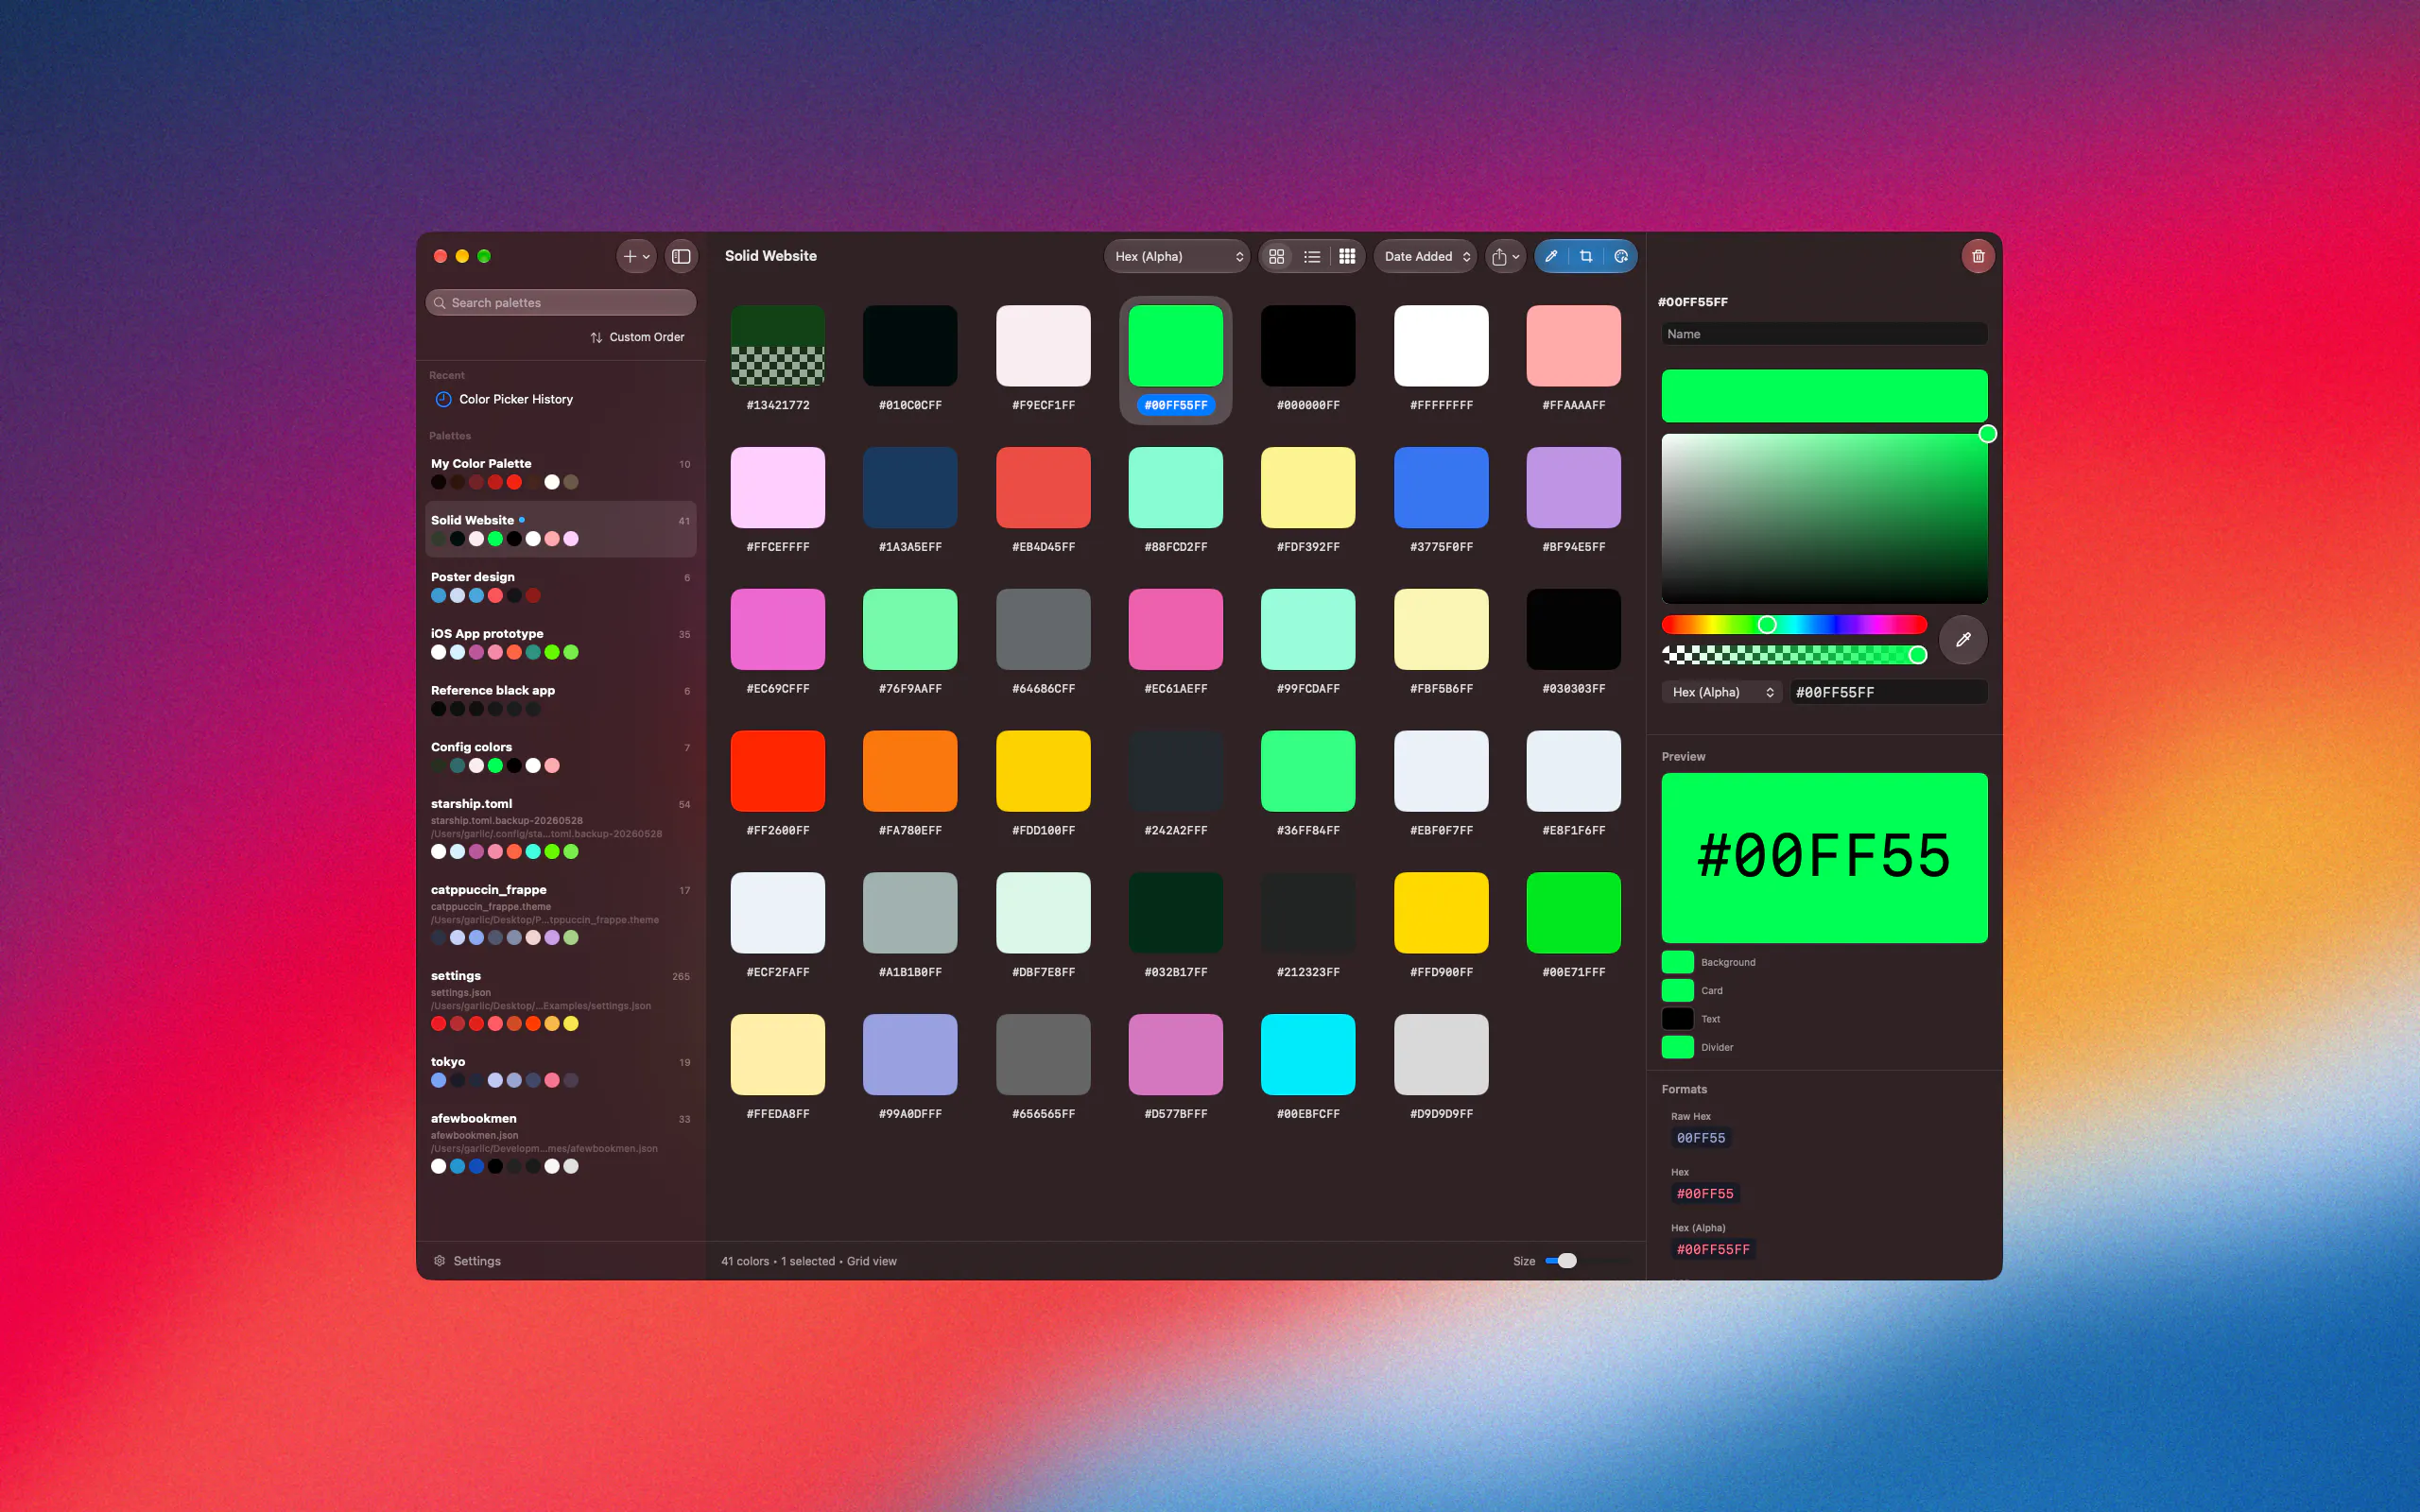Click the Text preview color swatch
The height and width of the screenshot is (1512, 2420).
(x=1677, y=1018)
